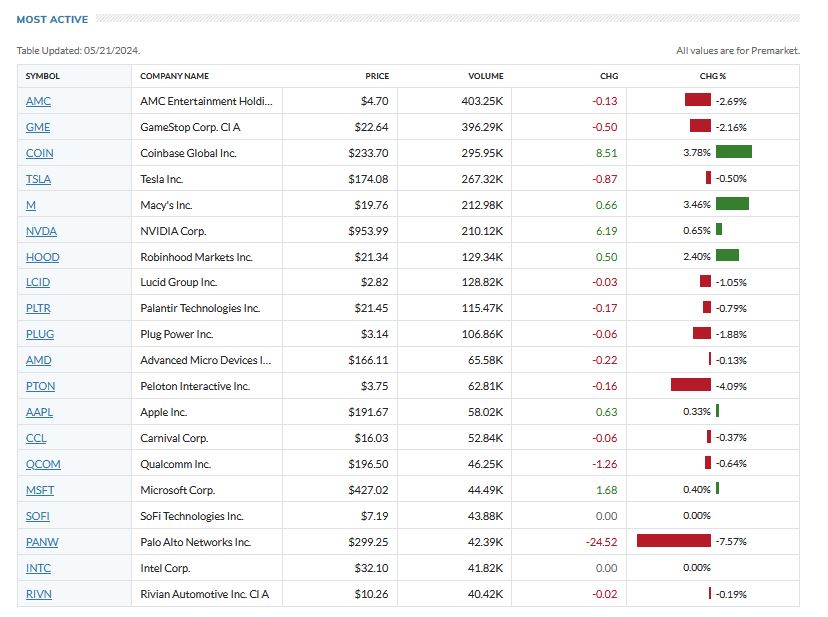The height and width of the screenshot is (617, 828).
Task: Click the Most Active section heading
Action: pyautogui.click(x=52, y=19)
